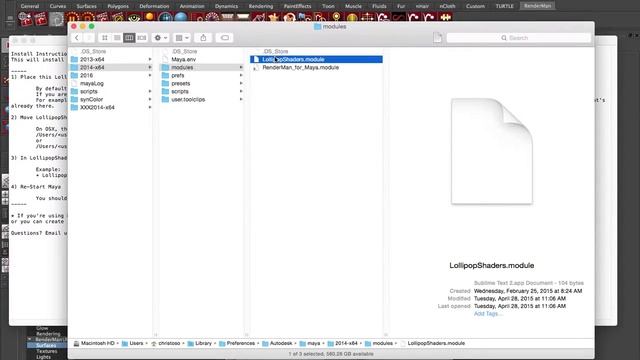Click the Share button in Finder toolbar
The height and width of the screenshot is (360, 640).
pos(203,38)
